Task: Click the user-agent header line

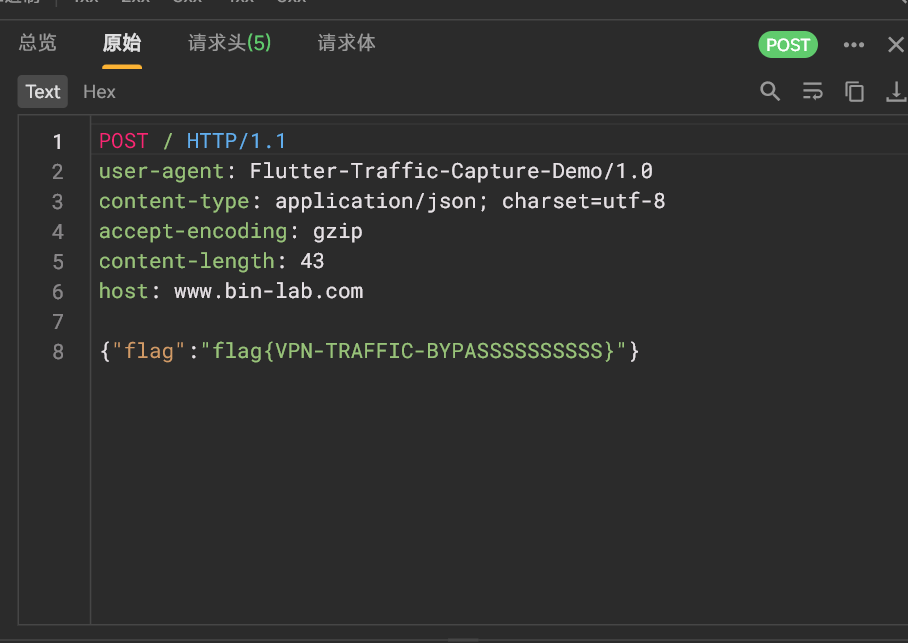Action: point(375,172)
